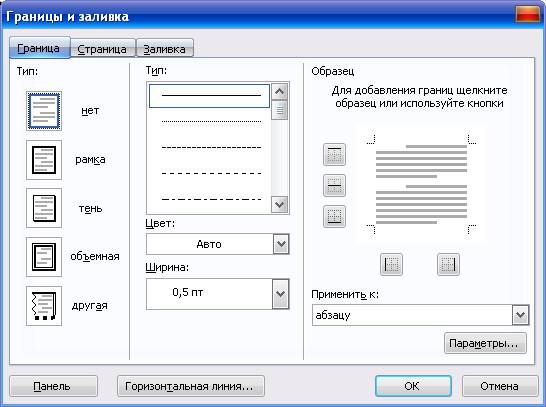Select the 'нет' border setting icon
This screenshot has height=407, width=546.
[44, 111]
